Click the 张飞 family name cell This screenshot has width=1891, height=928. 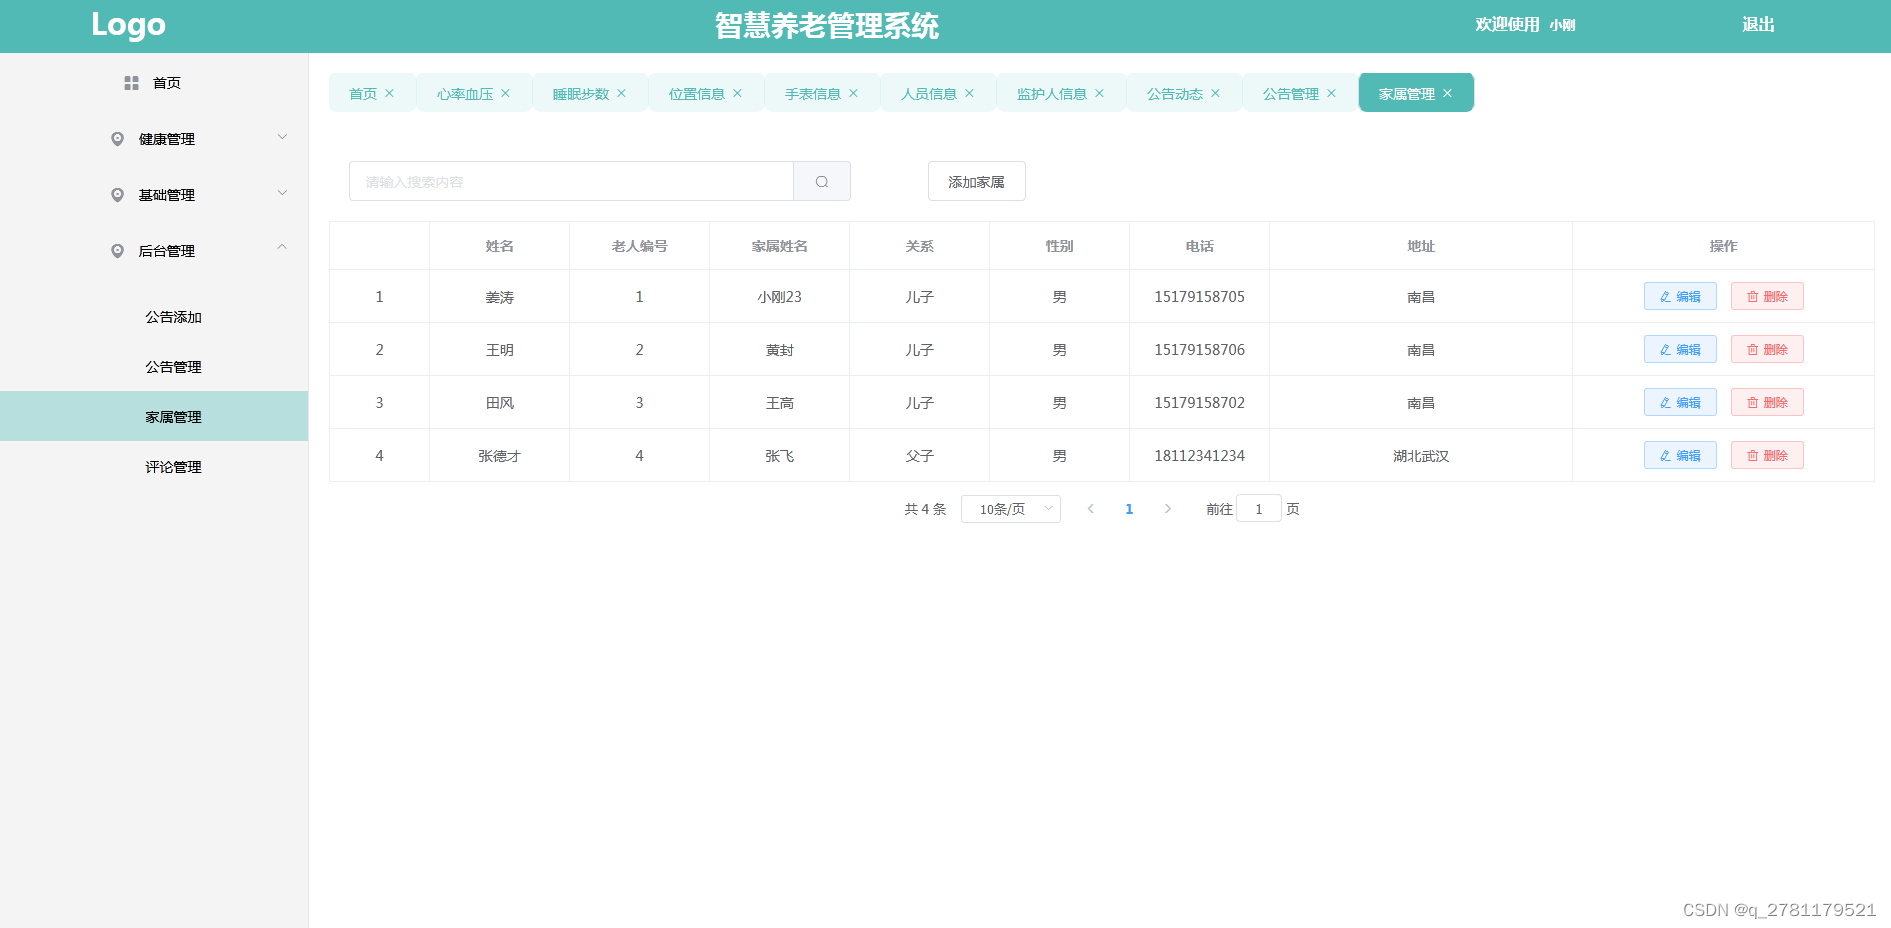(x=779, y=456)
